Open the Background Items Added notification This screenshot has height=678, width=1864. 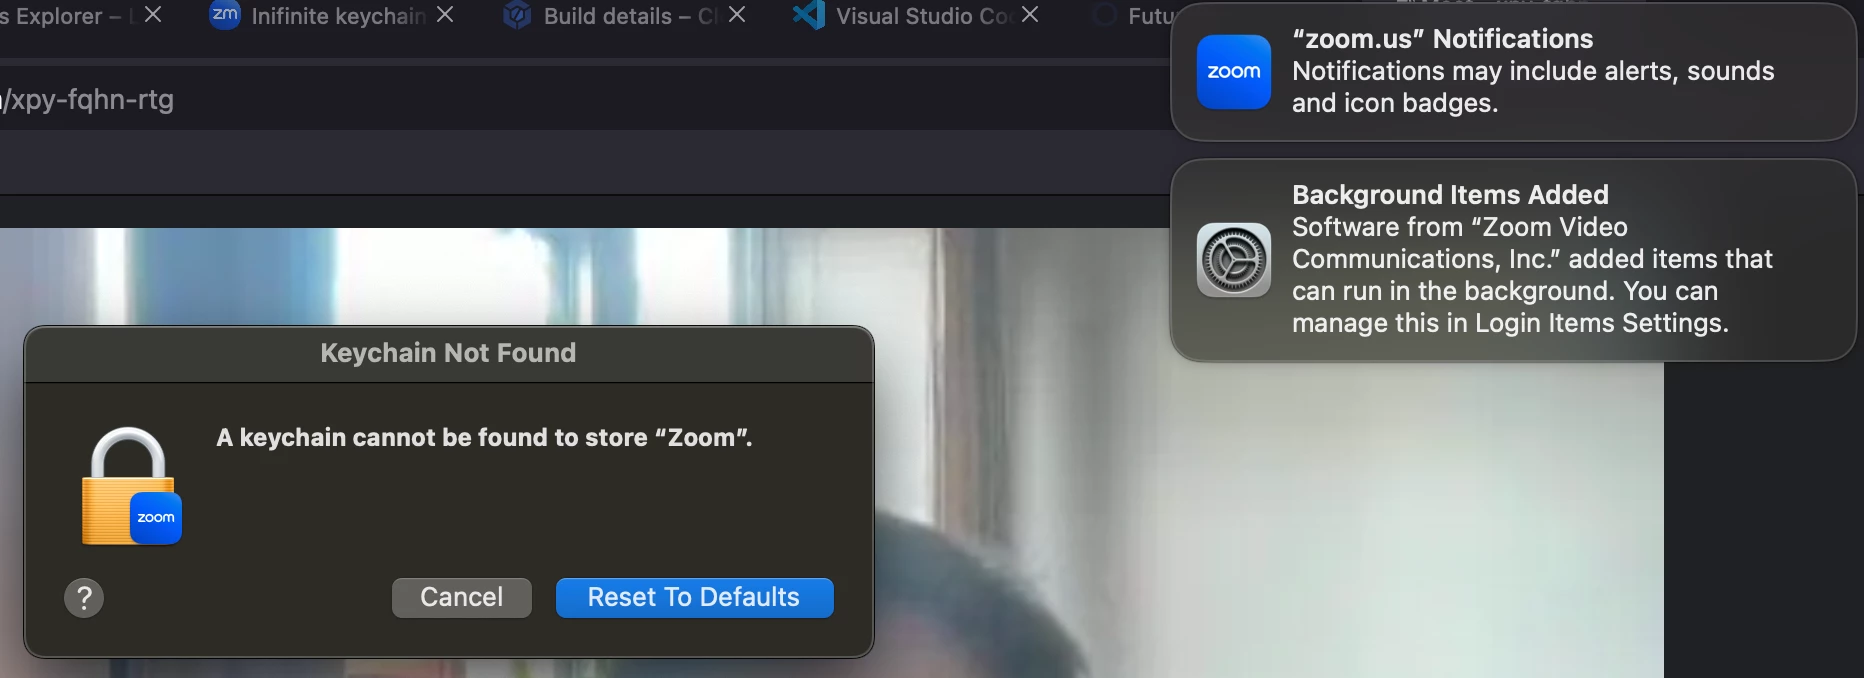(x=1513, y=260)
